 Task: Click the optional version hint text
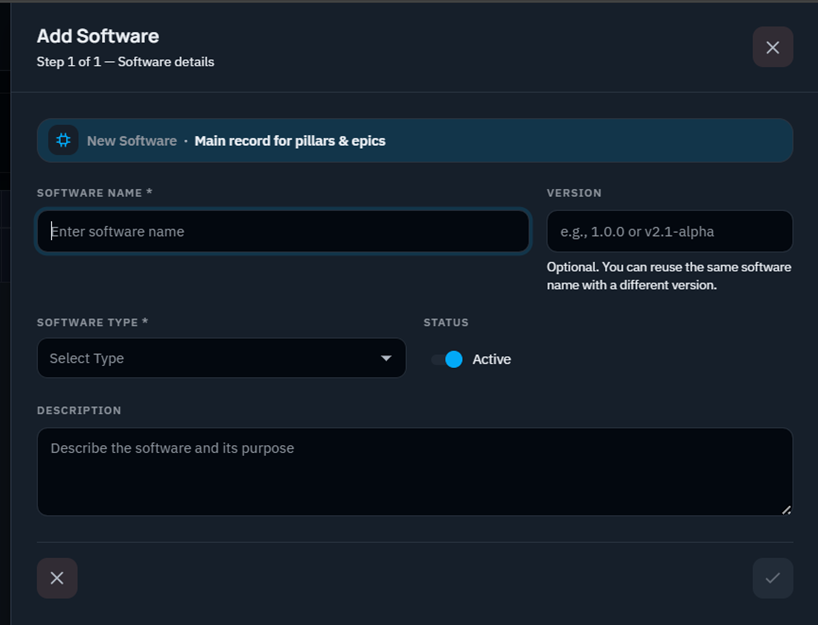[x=669, y=276]
